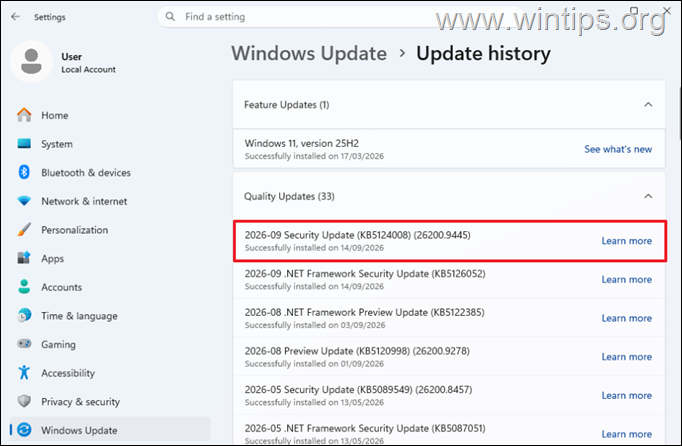Click the User Local Account name
This screenshot has height=446, width=682.
(x=88, y=63)
